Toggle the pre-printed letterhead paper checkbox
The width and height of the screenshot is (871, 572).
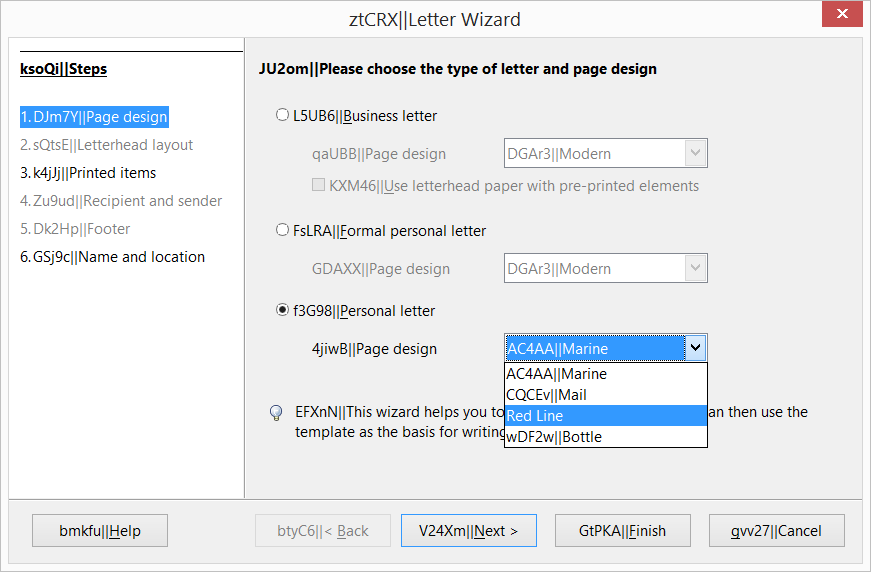[x=319, y=186]
